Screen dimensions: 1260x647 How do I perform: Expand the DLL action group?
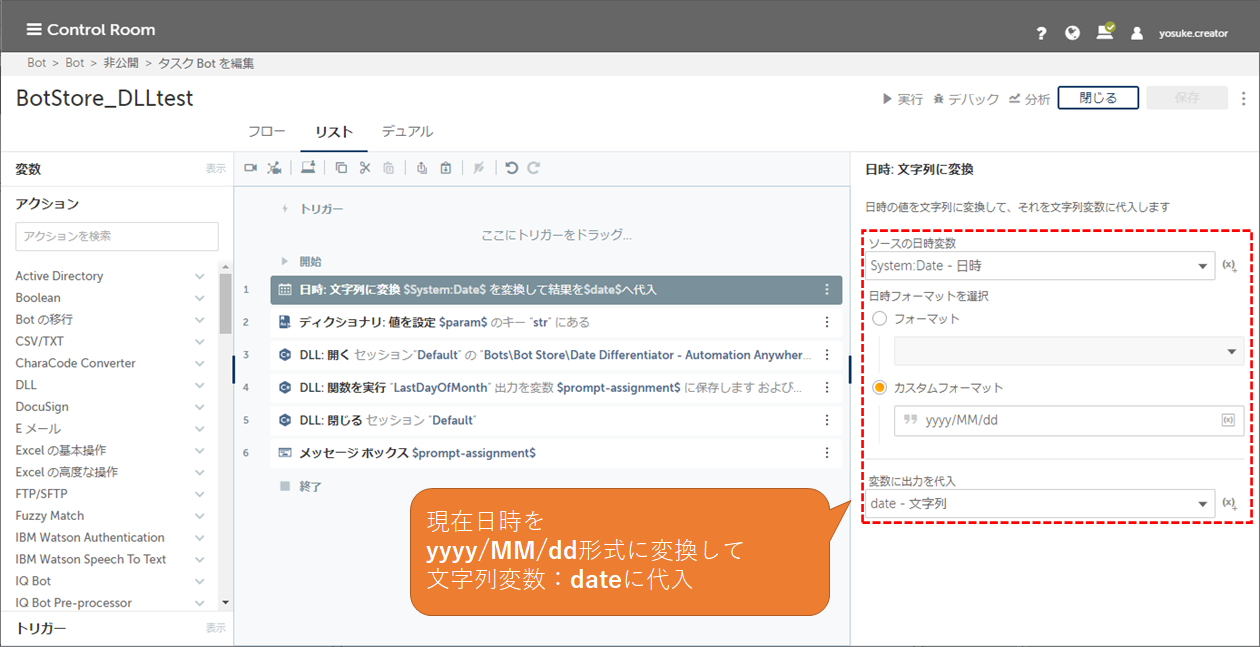[x=200, y=385]
